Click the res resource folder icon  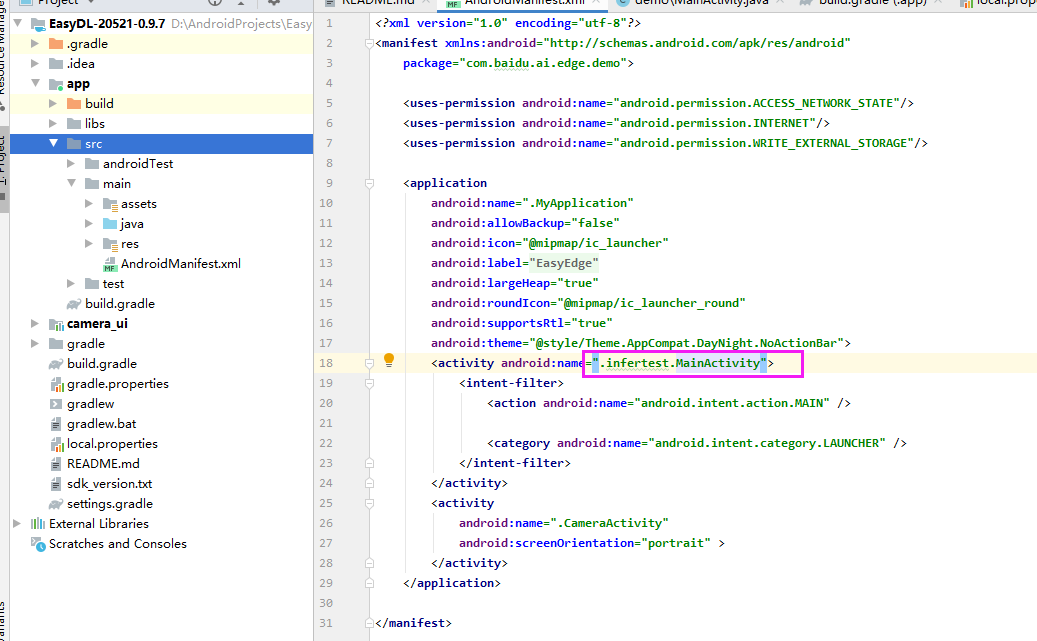tap(110, 244)
